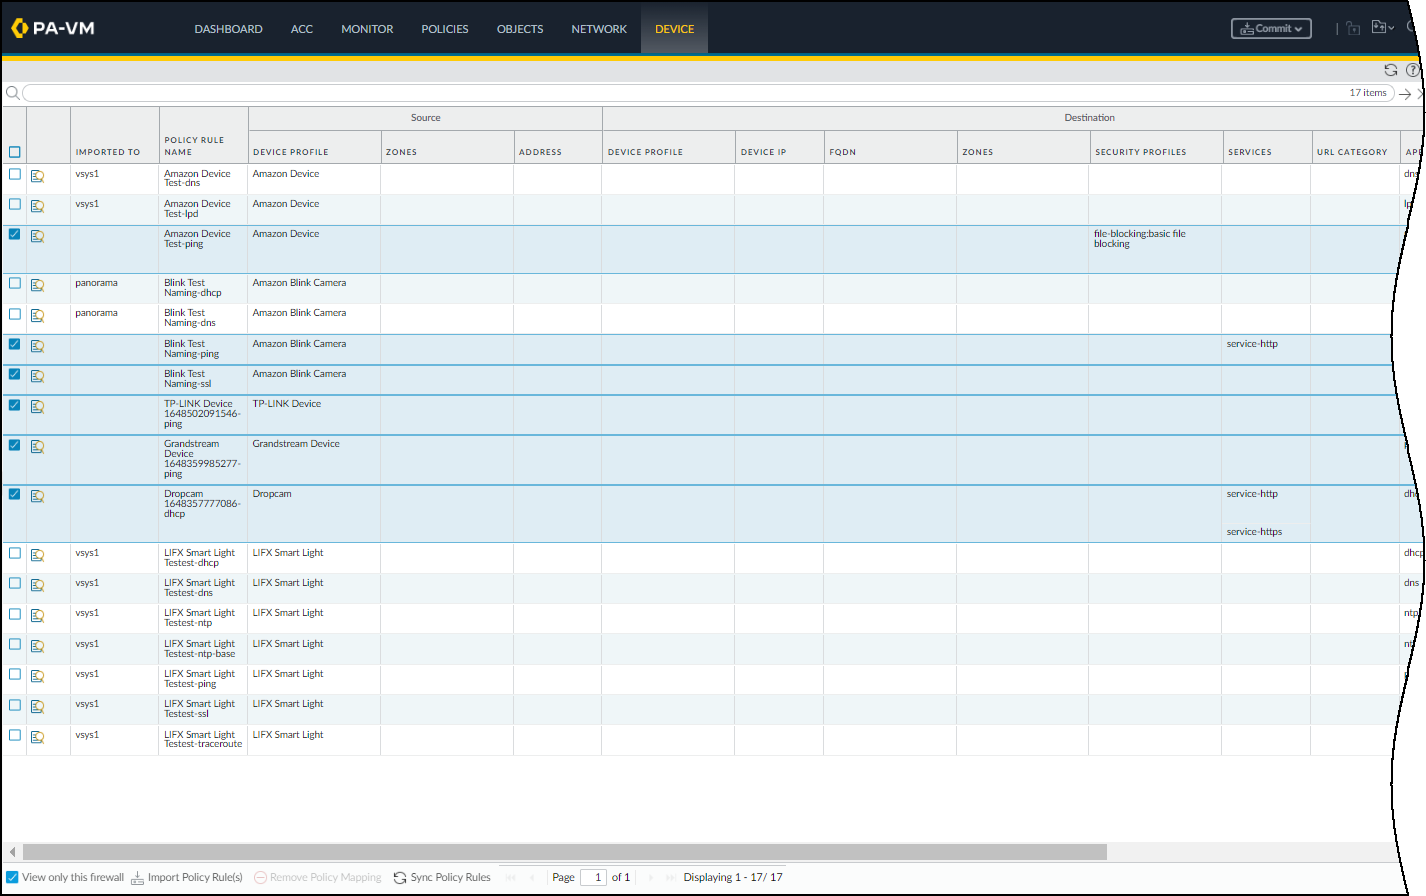Select the Blink Test Naming-dhcp row checkbox
Screen dimensions: 1426x896
pyautogui.click(x=14, y=283)
